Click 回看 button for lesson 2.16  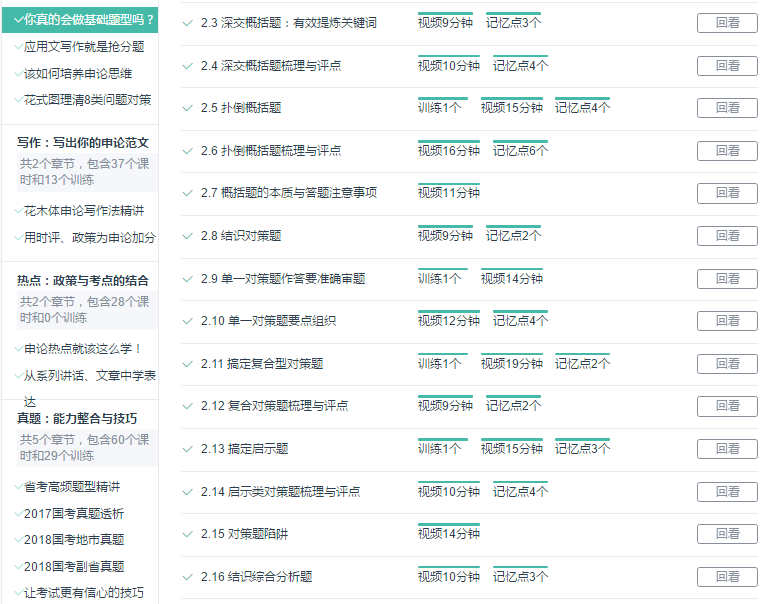tap(727, 577)
